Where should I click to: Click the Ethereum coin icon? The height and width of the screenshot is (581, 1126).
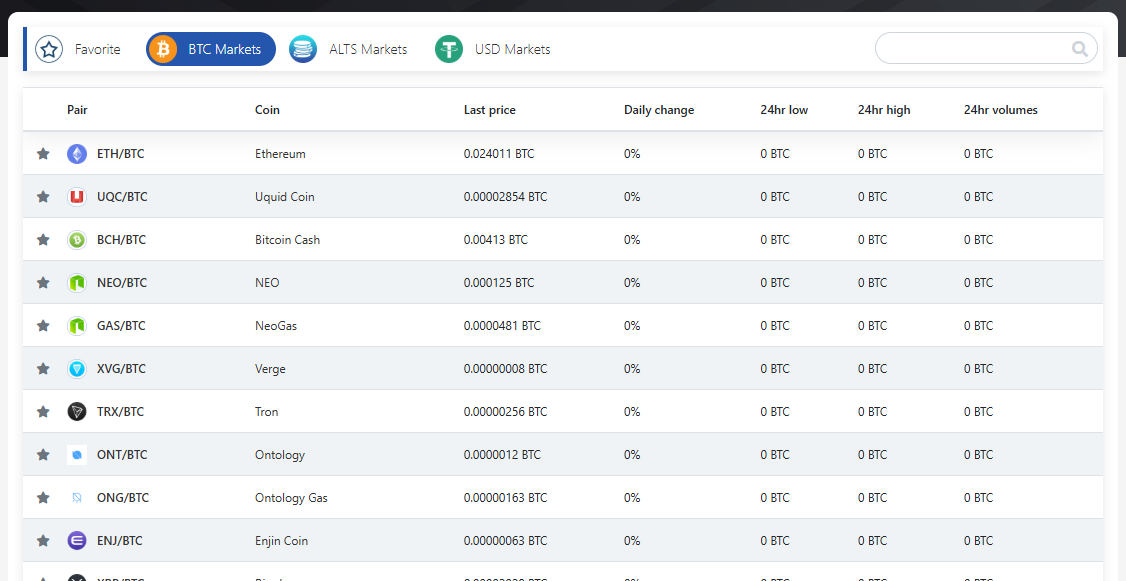pyautogui.click(x=77, y=154)
